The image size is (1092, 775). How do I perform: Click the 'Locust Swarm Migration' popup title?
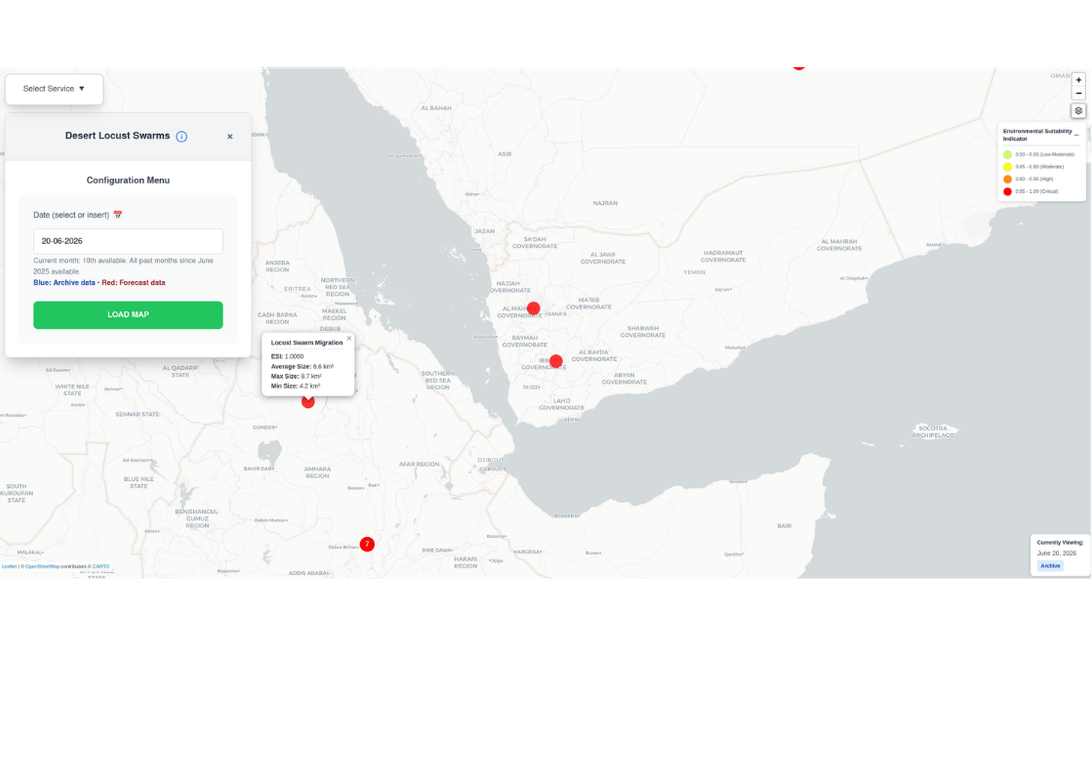[x=307, y=343]
